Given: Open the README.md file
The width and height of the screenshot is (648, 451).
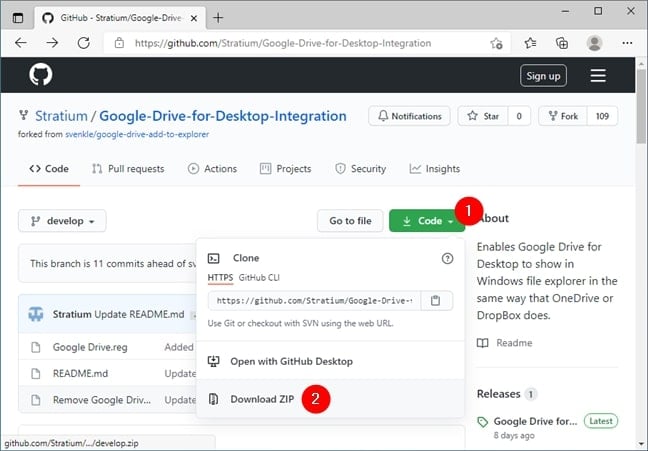Looking at the screenshot, I should click(x=80, y=374).
